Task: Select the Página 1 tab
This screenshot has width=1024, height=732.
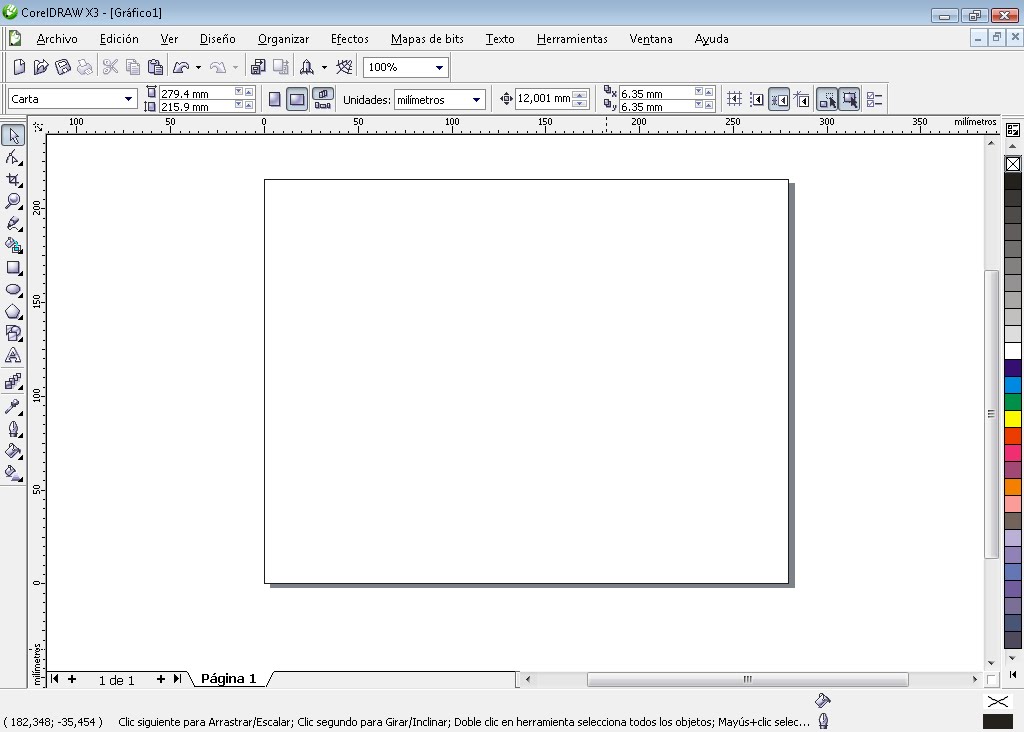Action: (x=228, y=679)
